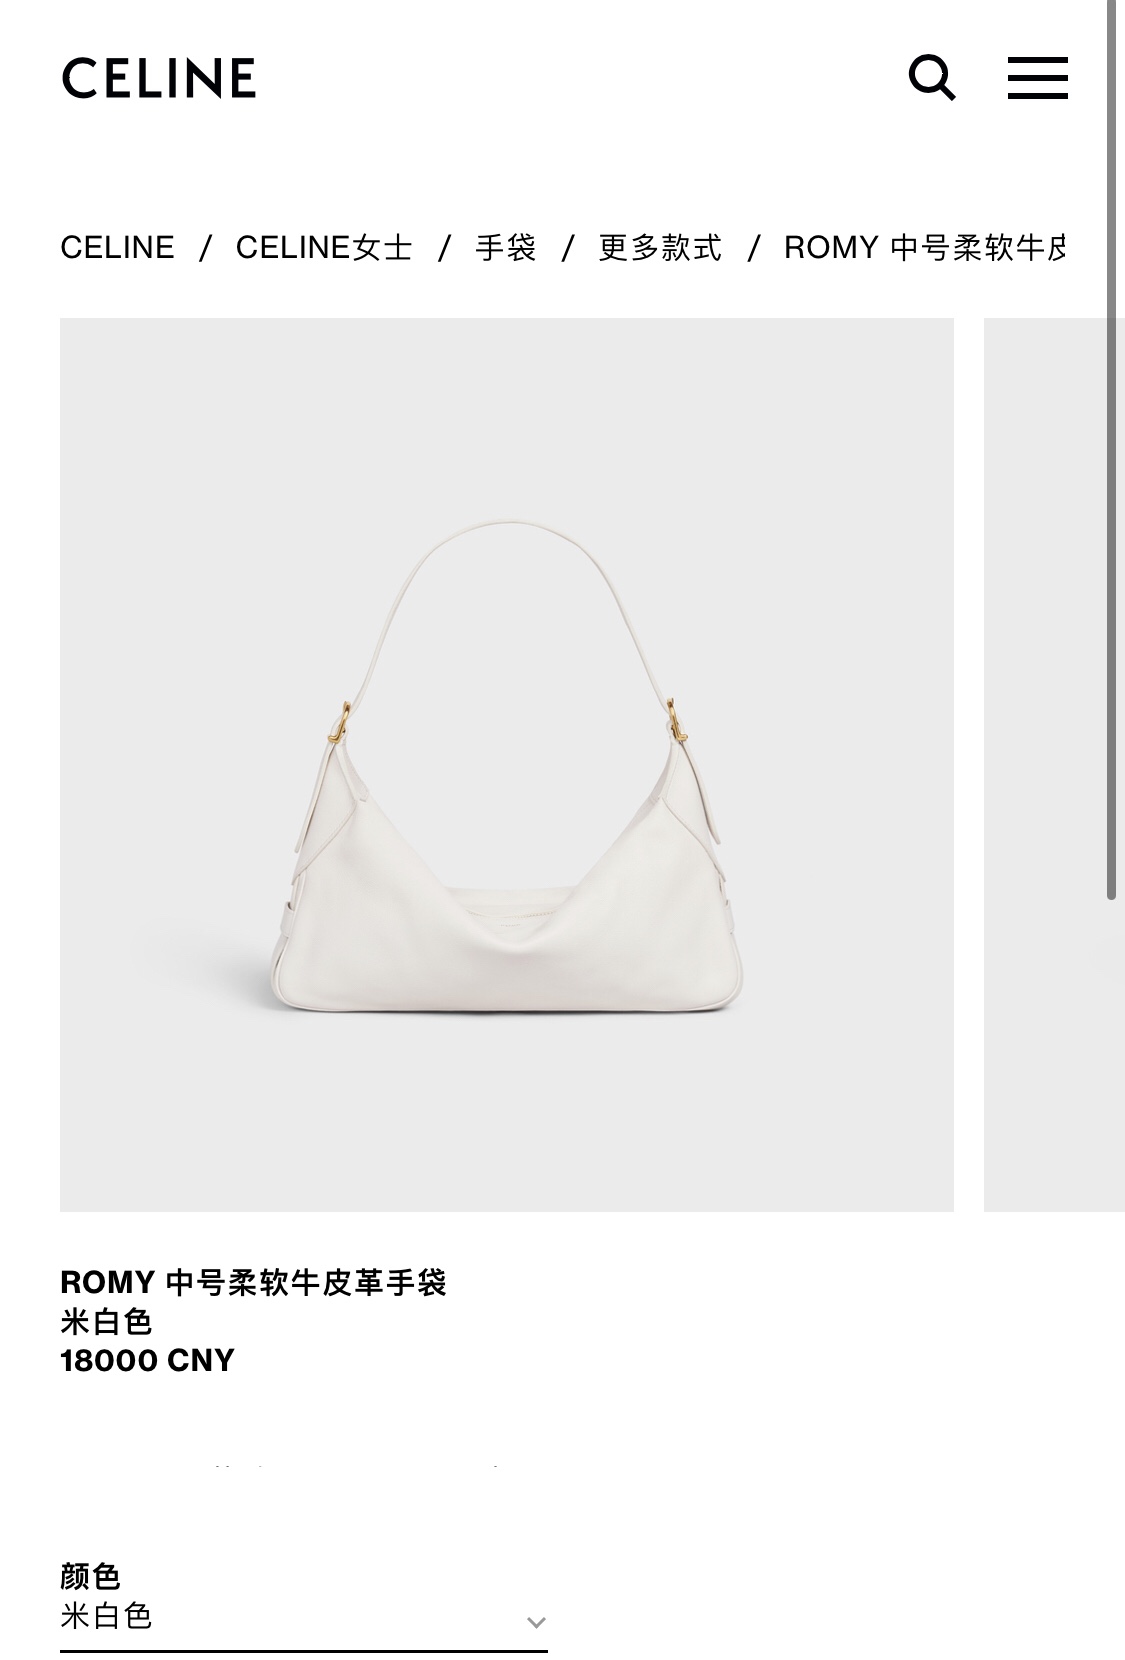Click the 米白色 label under product title
Image resolution: width=1125 pixels, height=1660 pixels.
(106, 1322)
